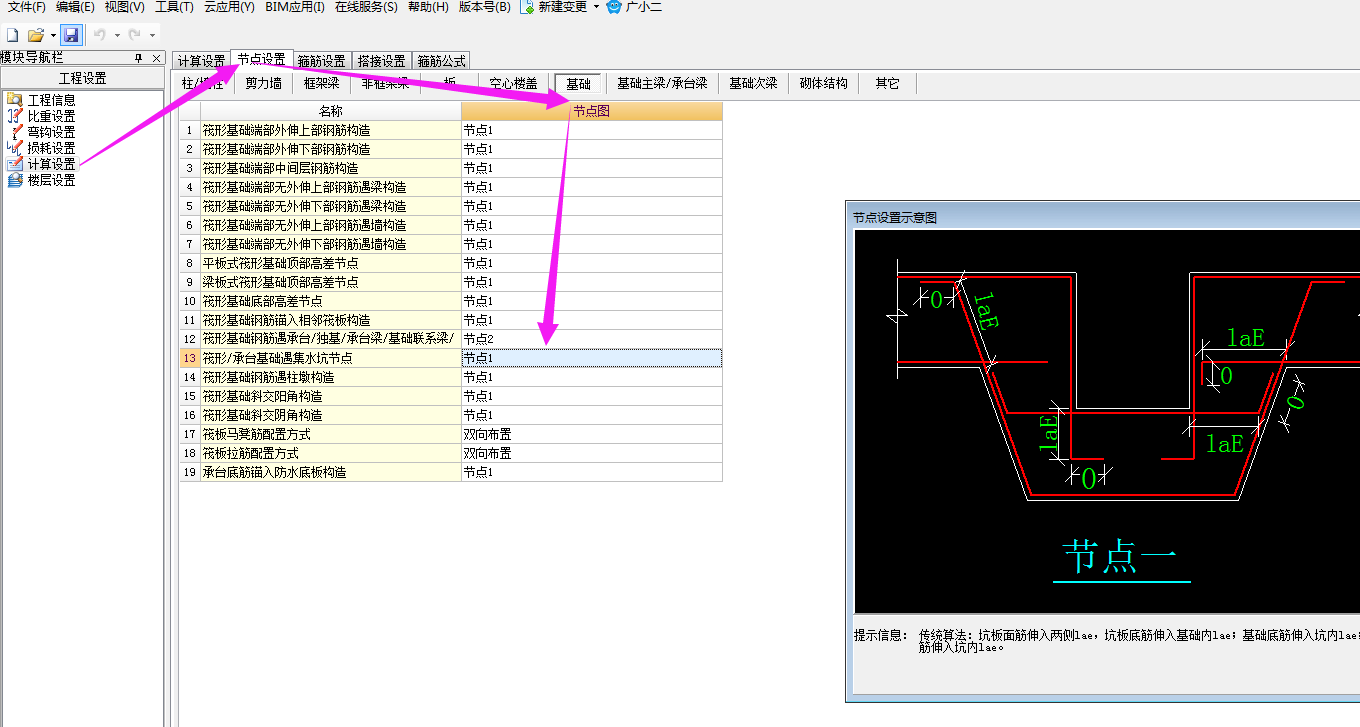Screen dimensions: 1360x727
Task: Select row 筏形基础斜交阳角构造
Action: point(331,396)
